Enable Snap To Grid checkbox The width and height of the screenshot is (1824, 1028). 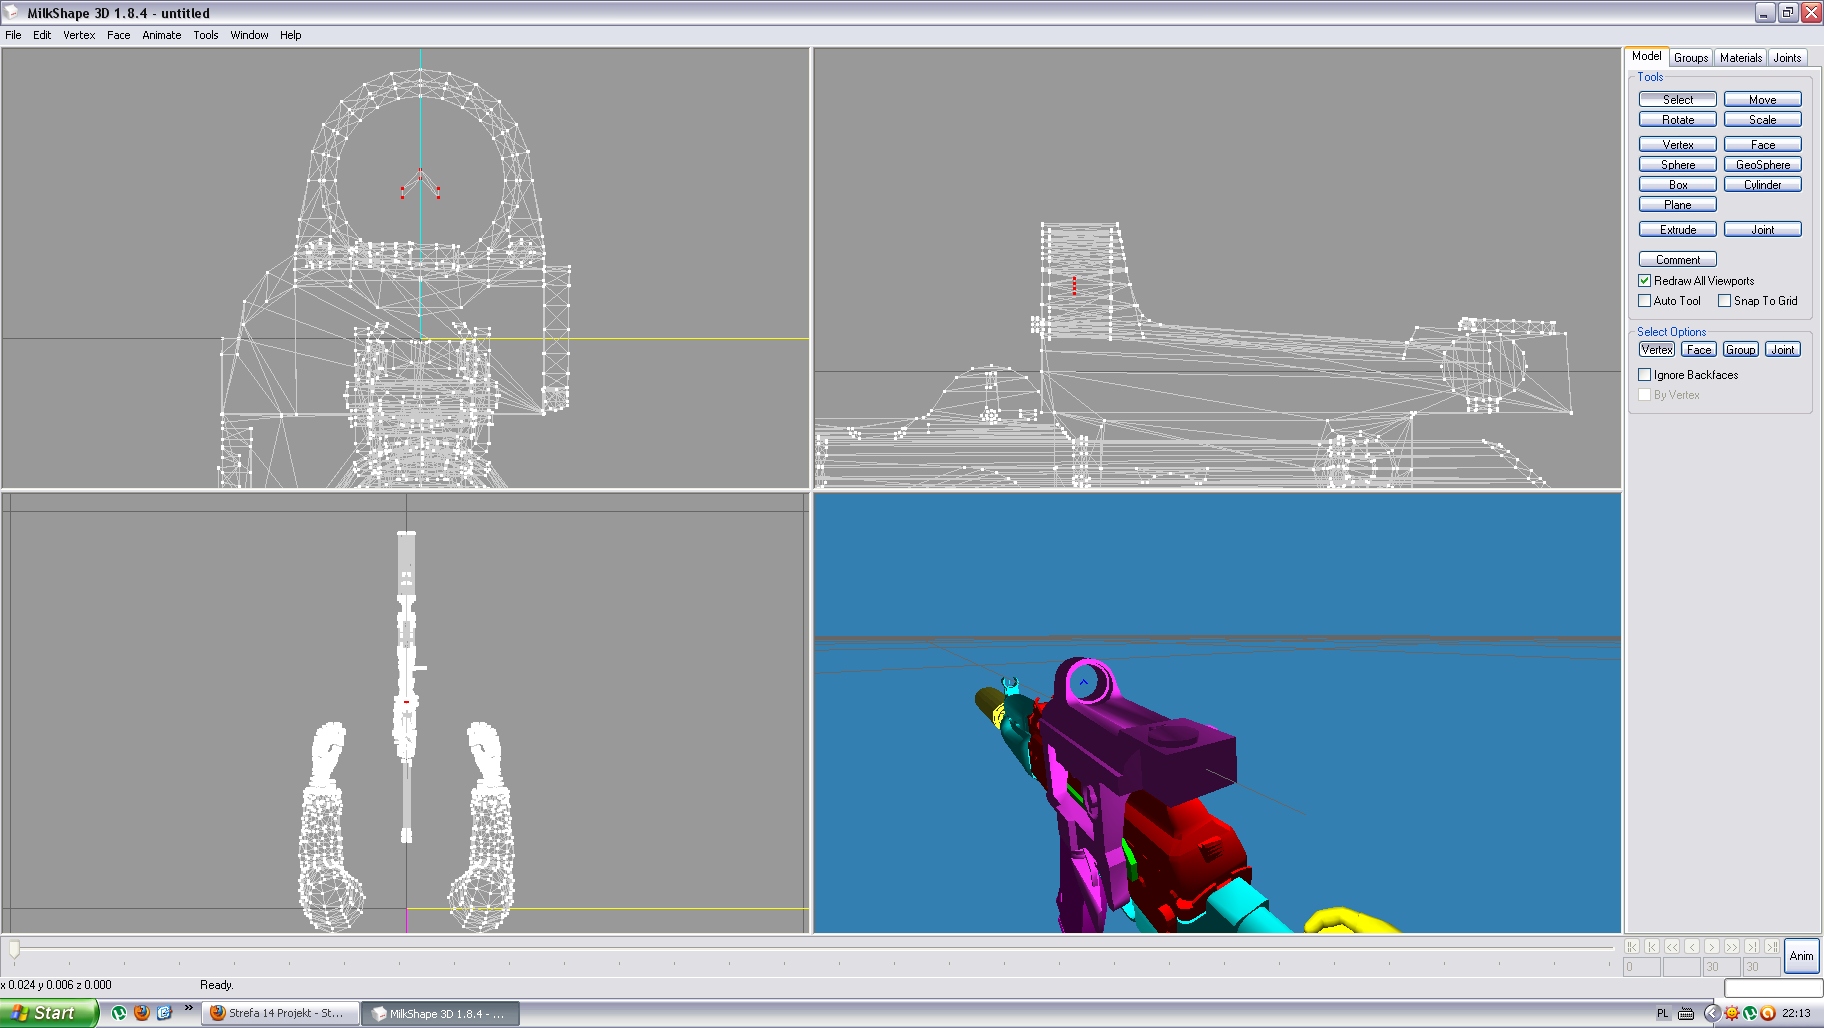click(x=1724, y=301)
